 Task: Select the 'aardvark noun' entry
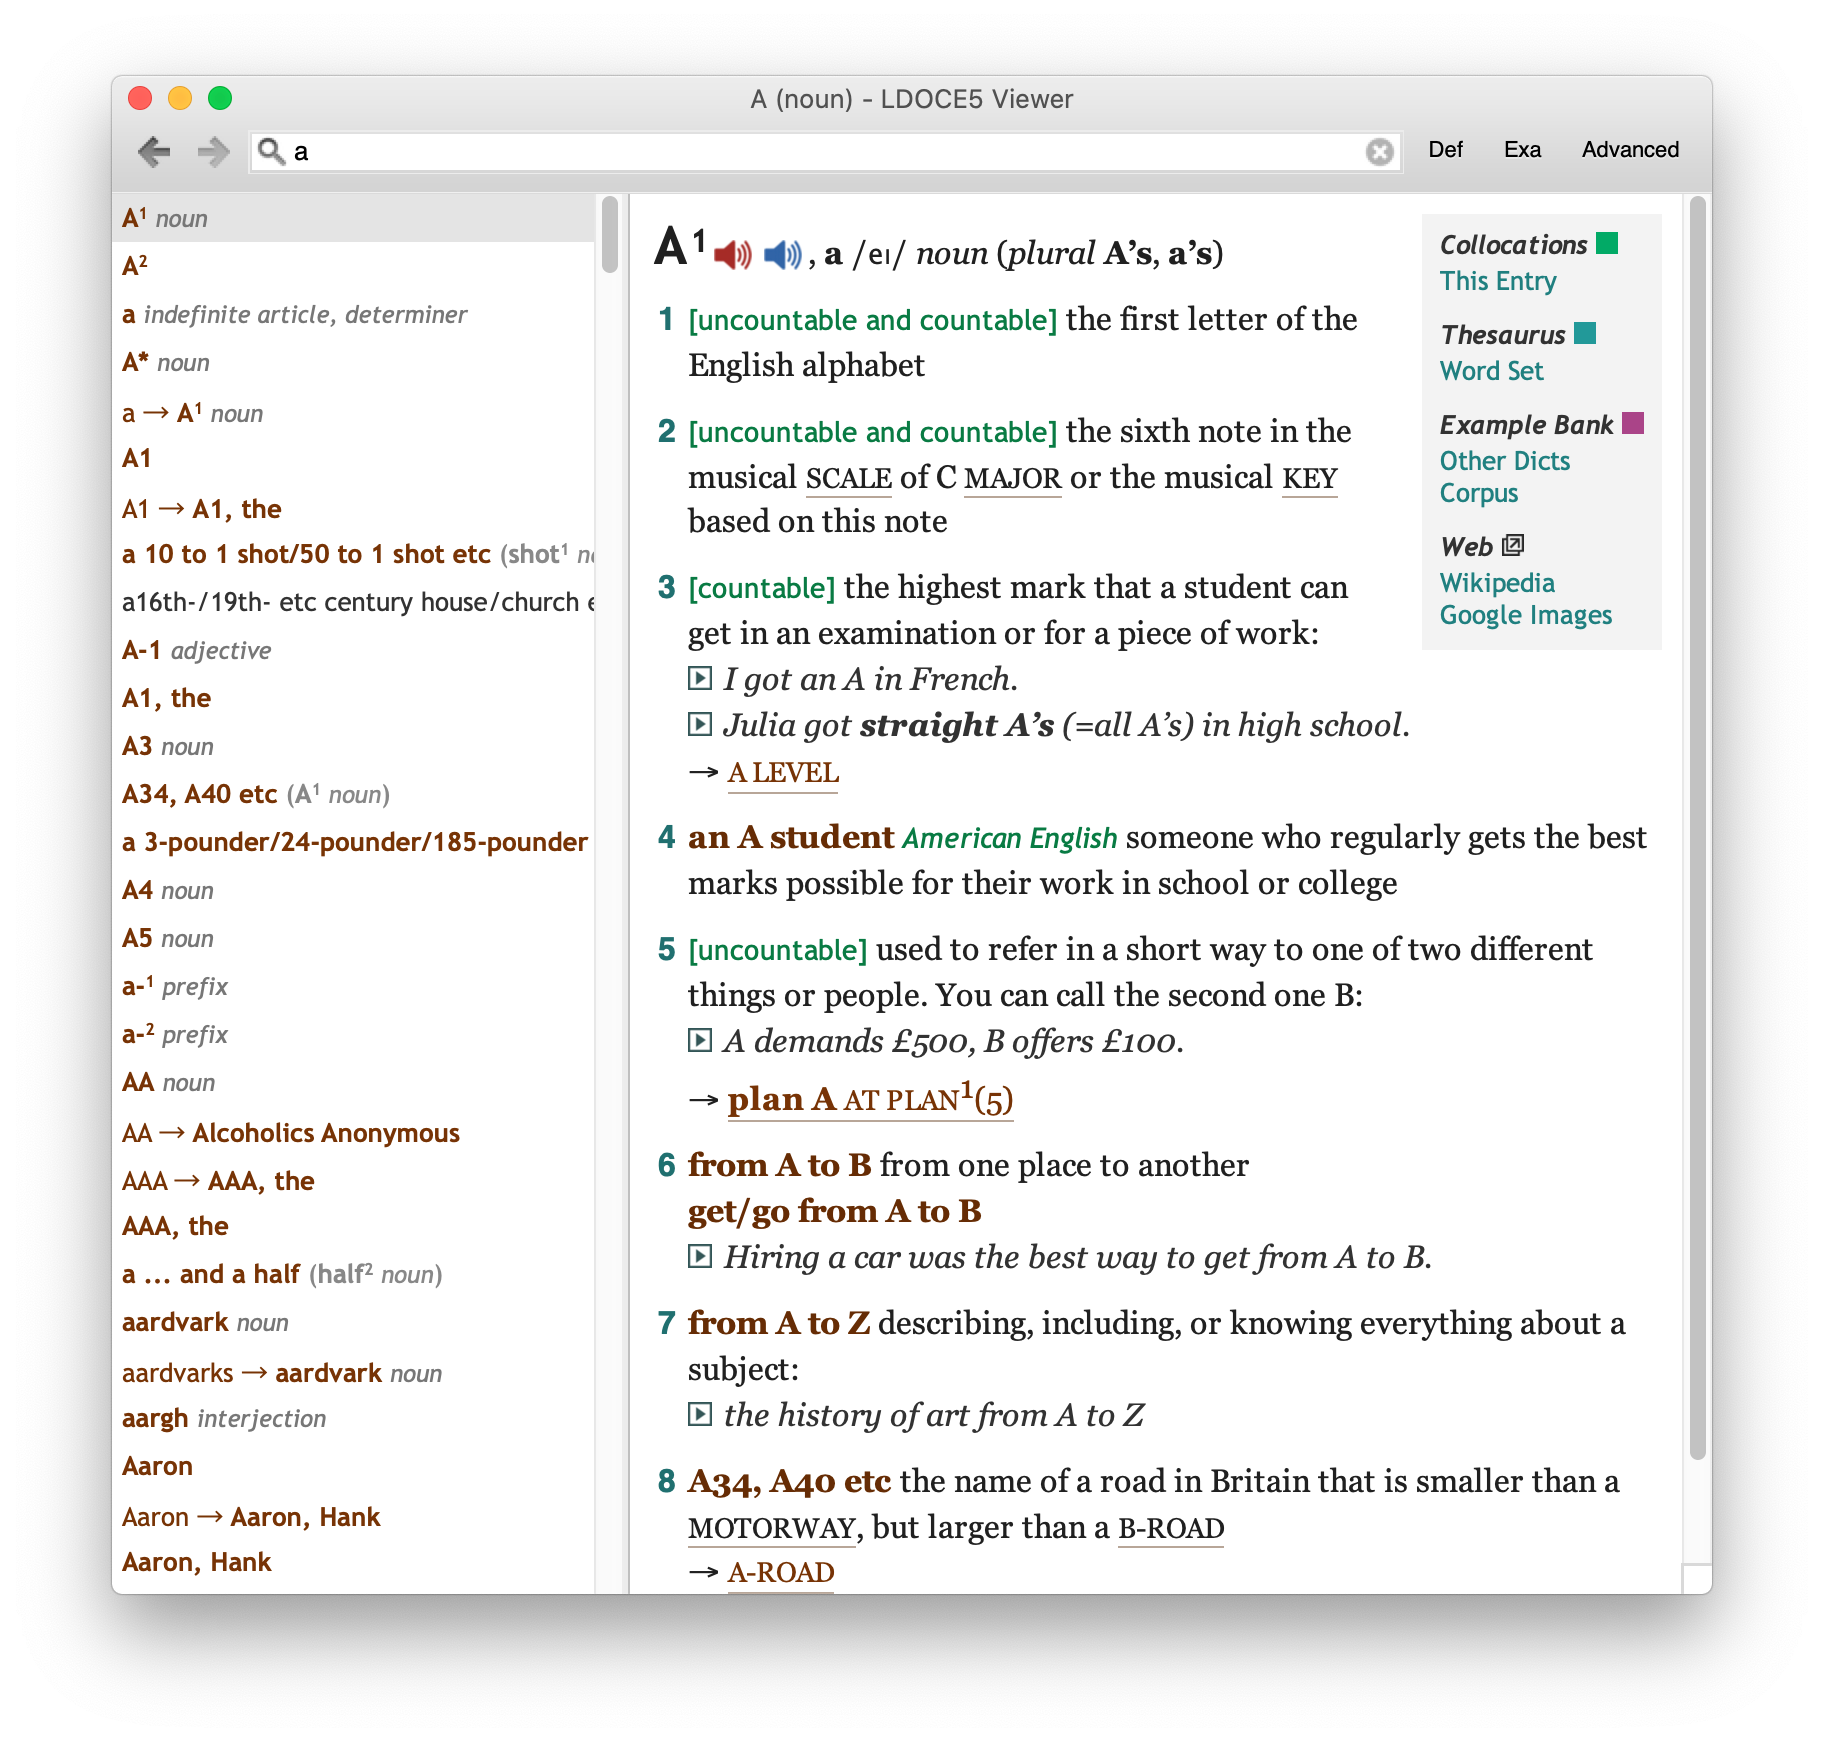[x=354, y=1322]
